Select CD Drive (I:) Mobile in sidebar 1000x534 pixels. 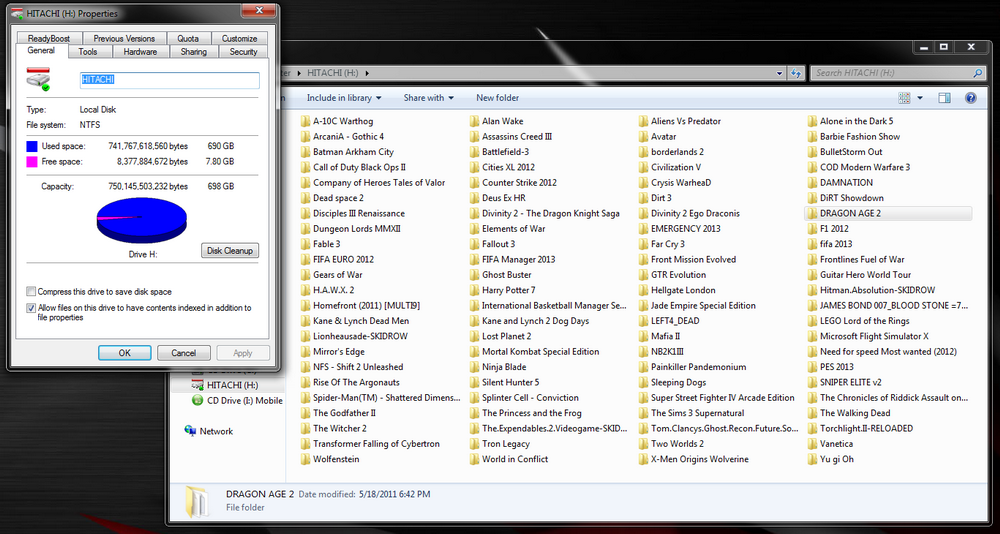tap(237, 401)
